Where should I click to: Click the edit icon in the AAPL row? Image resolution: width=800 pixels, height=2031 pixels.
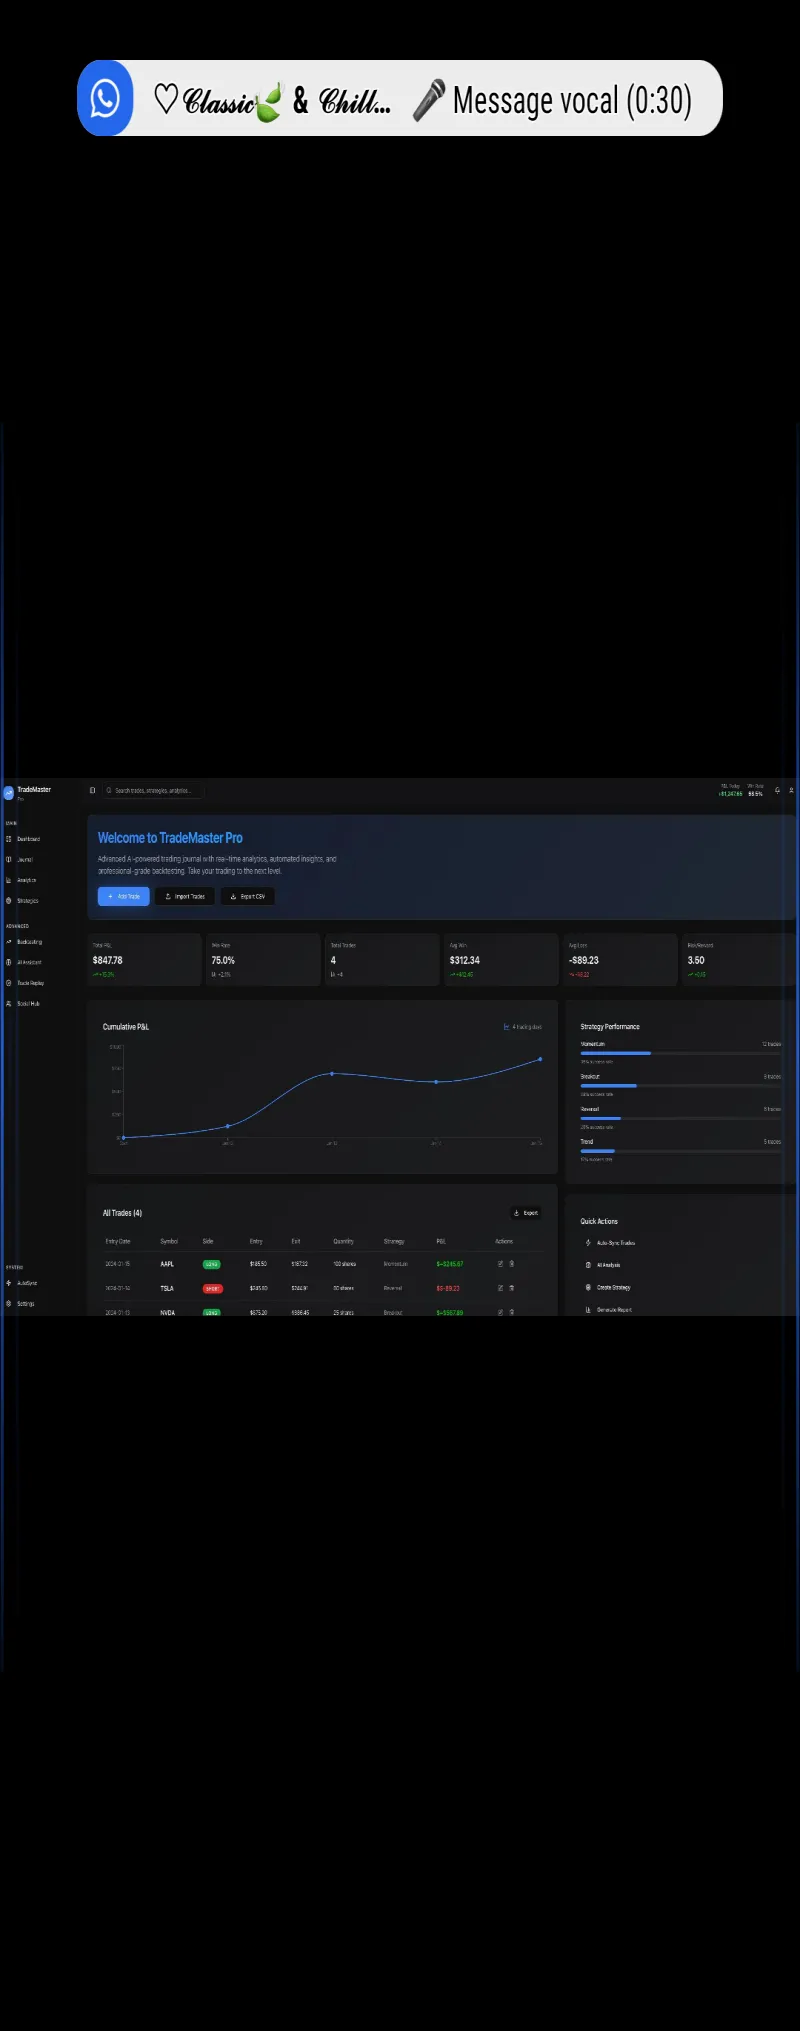tap(500, 1264)
